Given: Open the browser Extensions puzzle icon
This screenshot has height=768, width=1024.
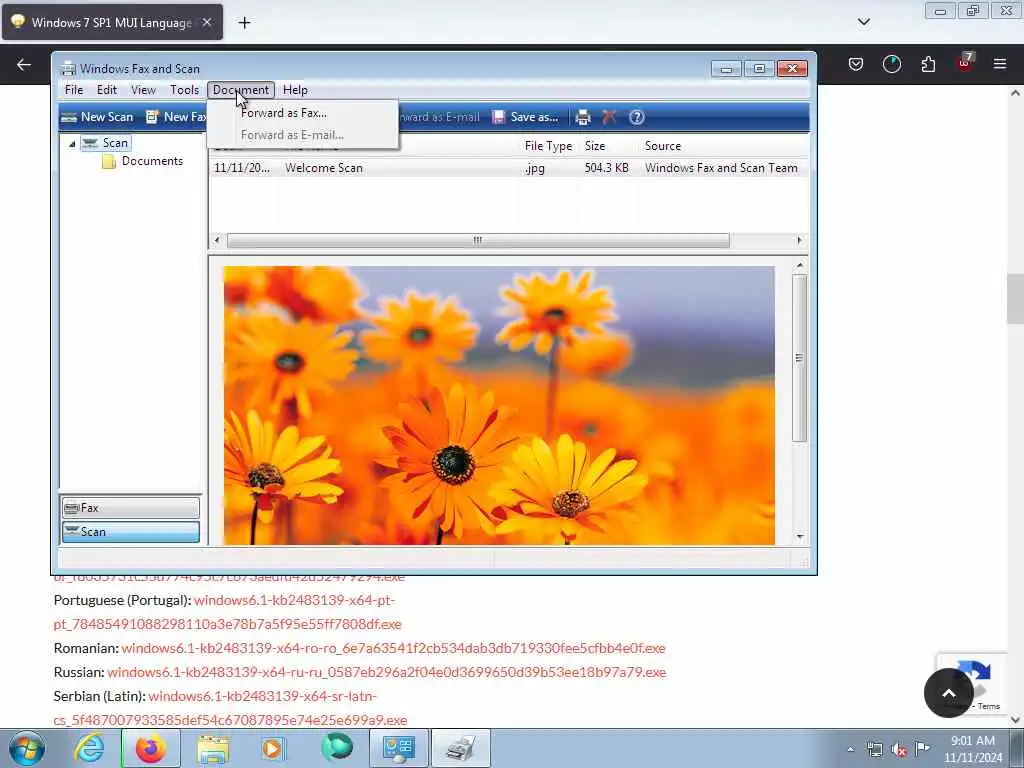Looking at the screenshot, I should pos(928,64).
